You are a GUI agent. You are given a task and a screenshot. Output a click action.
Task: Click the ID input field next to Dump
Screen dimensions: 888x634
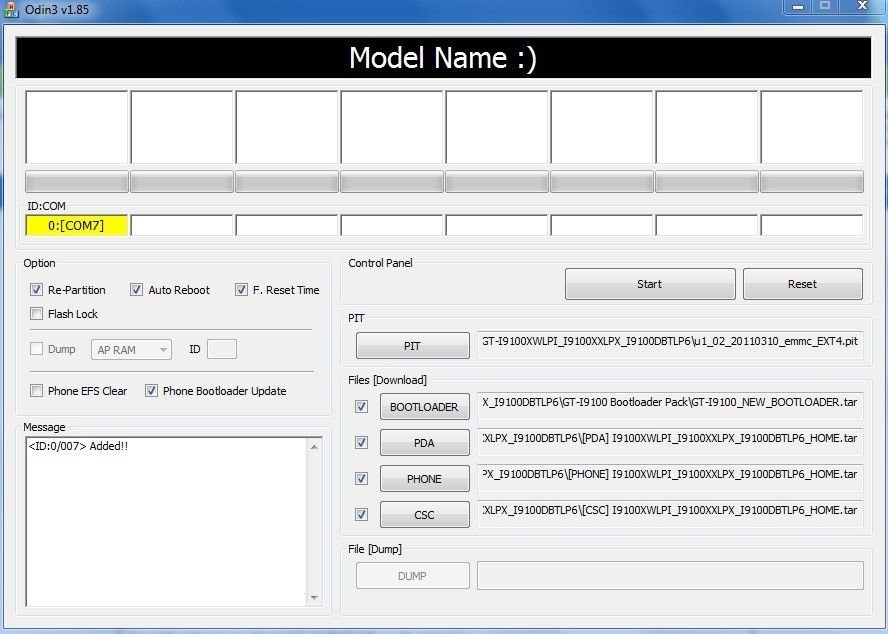pos(222,349)
